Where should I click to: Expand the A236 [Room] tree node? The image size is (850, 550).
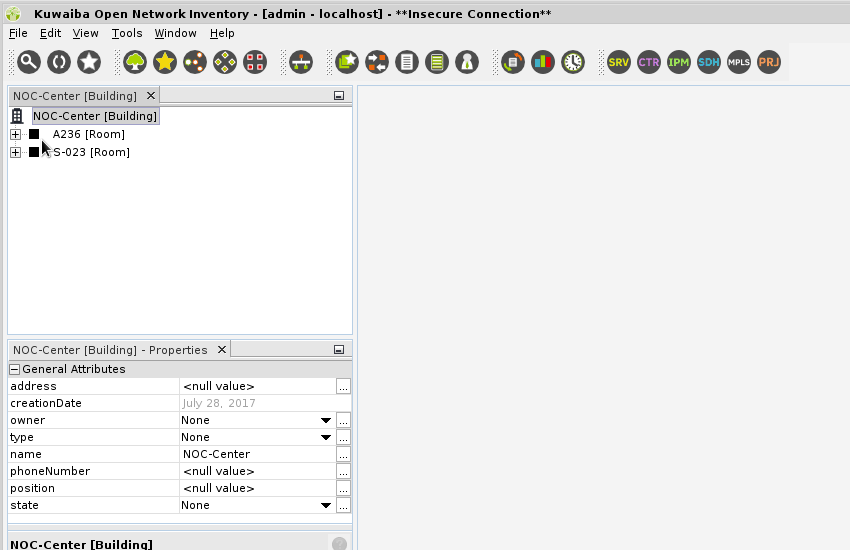coord(15,134)
